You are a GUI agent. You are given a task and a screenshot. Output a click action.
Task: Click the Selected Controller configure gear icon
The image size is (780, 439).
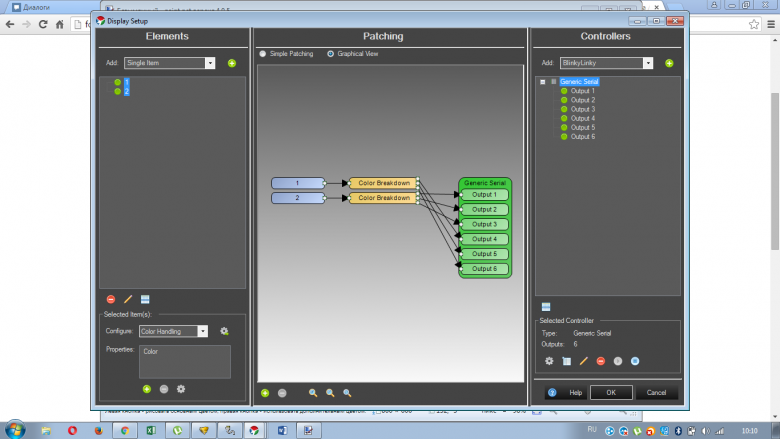pyautogui.click(x=548, y=360)
